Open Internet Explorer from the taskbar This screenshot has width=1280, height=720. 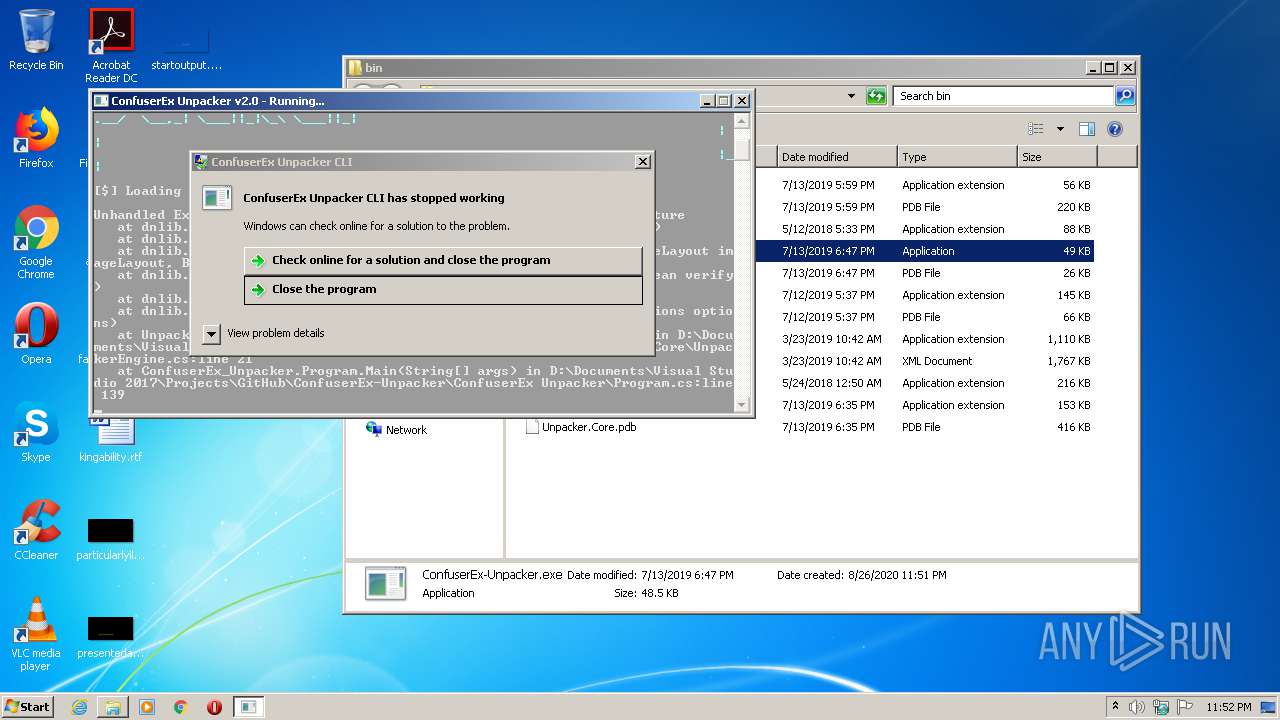(x=79, y=707)
